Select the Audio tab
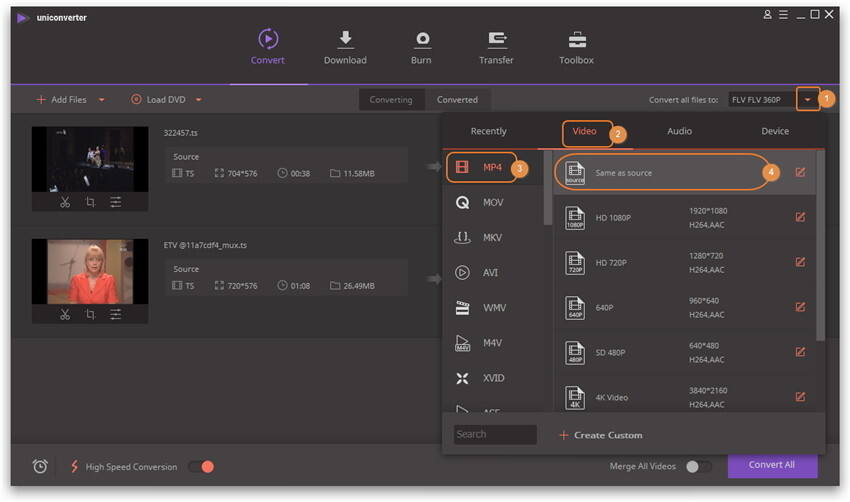 pyautogui.click(x=680, y=131)
